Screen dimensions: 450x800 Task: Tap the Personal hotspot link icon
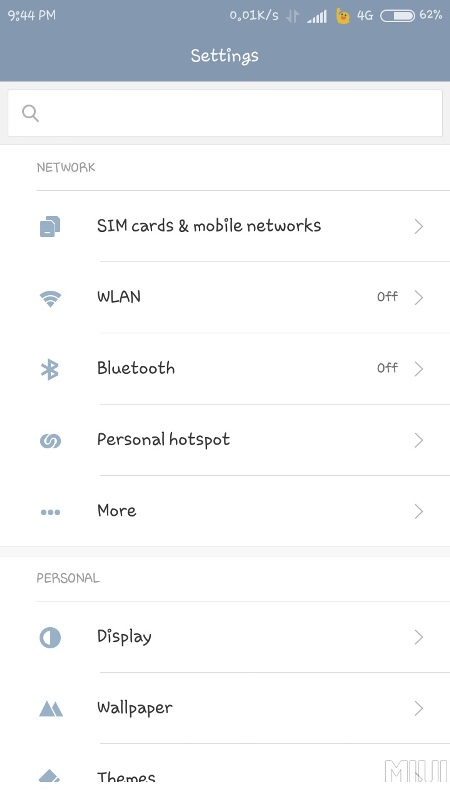pos(50,441)
